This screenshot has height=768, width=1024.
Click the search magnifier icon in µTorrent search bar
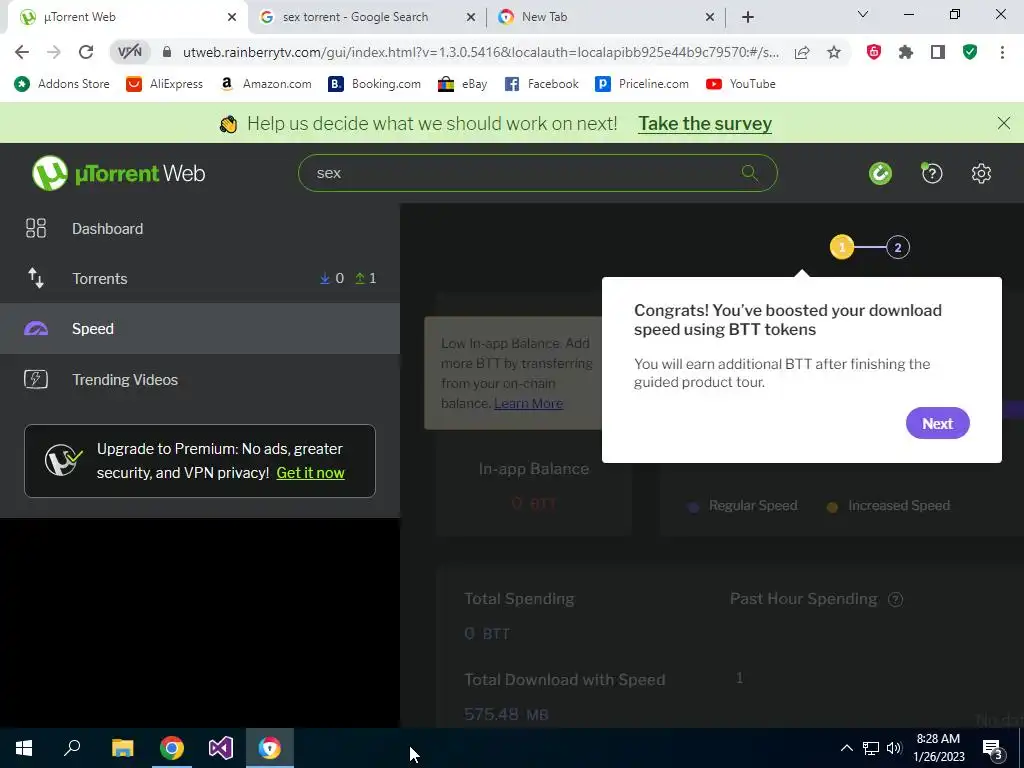pyautogui.click(x=750, y=173)
